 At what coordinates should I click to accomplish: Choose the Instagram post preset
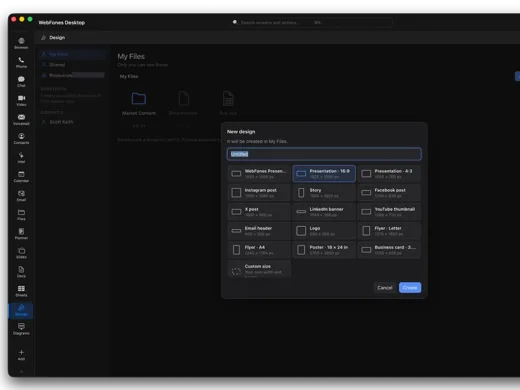click(x=259, y=193)
